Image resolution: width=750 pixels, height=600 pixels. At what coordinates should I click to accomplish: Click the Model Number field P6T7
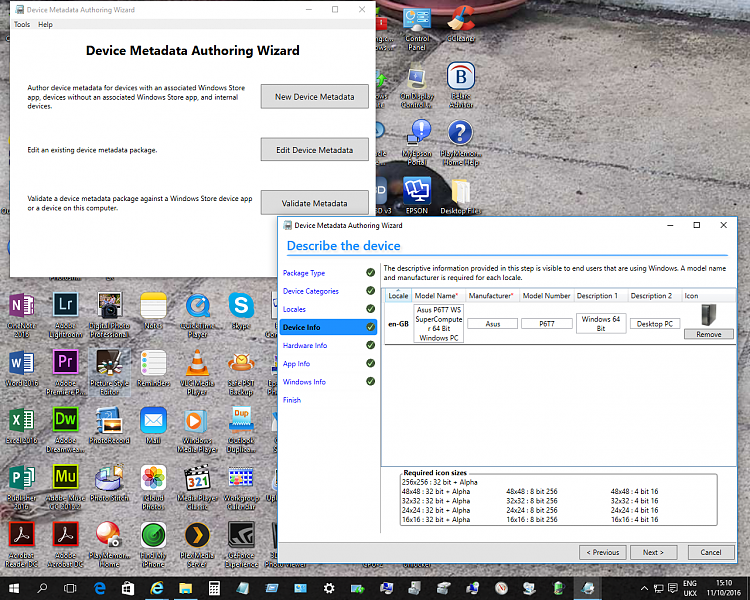pyautogui.click(x=547, y=324)
